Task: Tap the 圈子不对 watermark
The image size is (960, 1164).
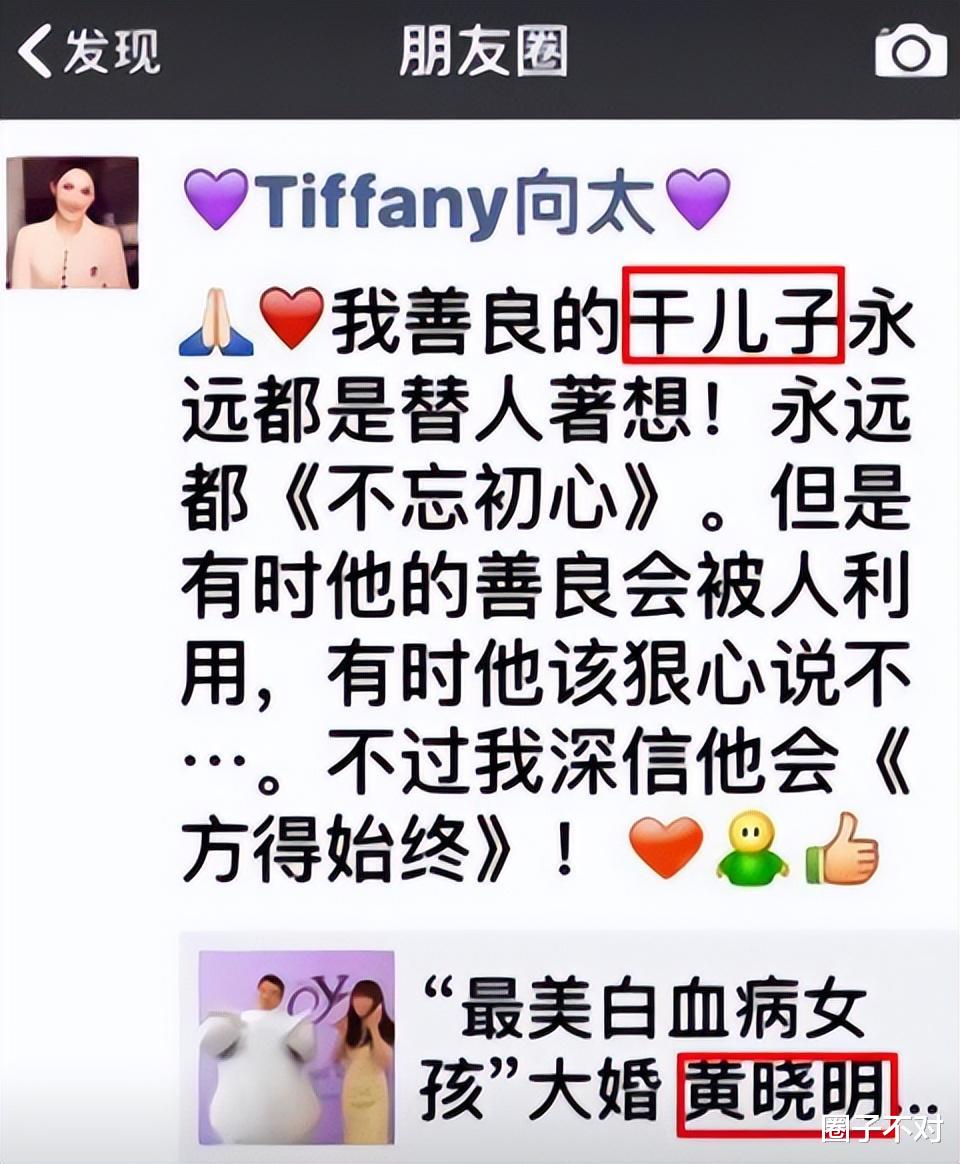Action: click(x=883, y=1129)
